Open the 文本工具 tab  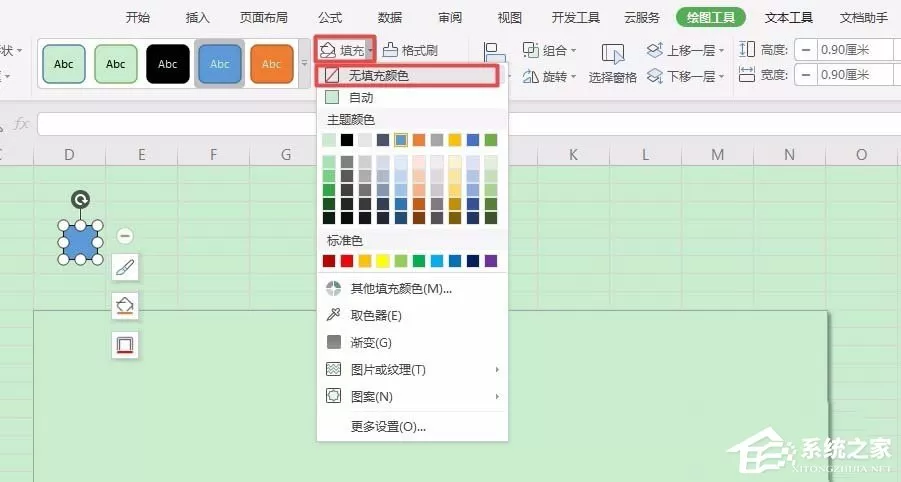[x=789, y=17]
